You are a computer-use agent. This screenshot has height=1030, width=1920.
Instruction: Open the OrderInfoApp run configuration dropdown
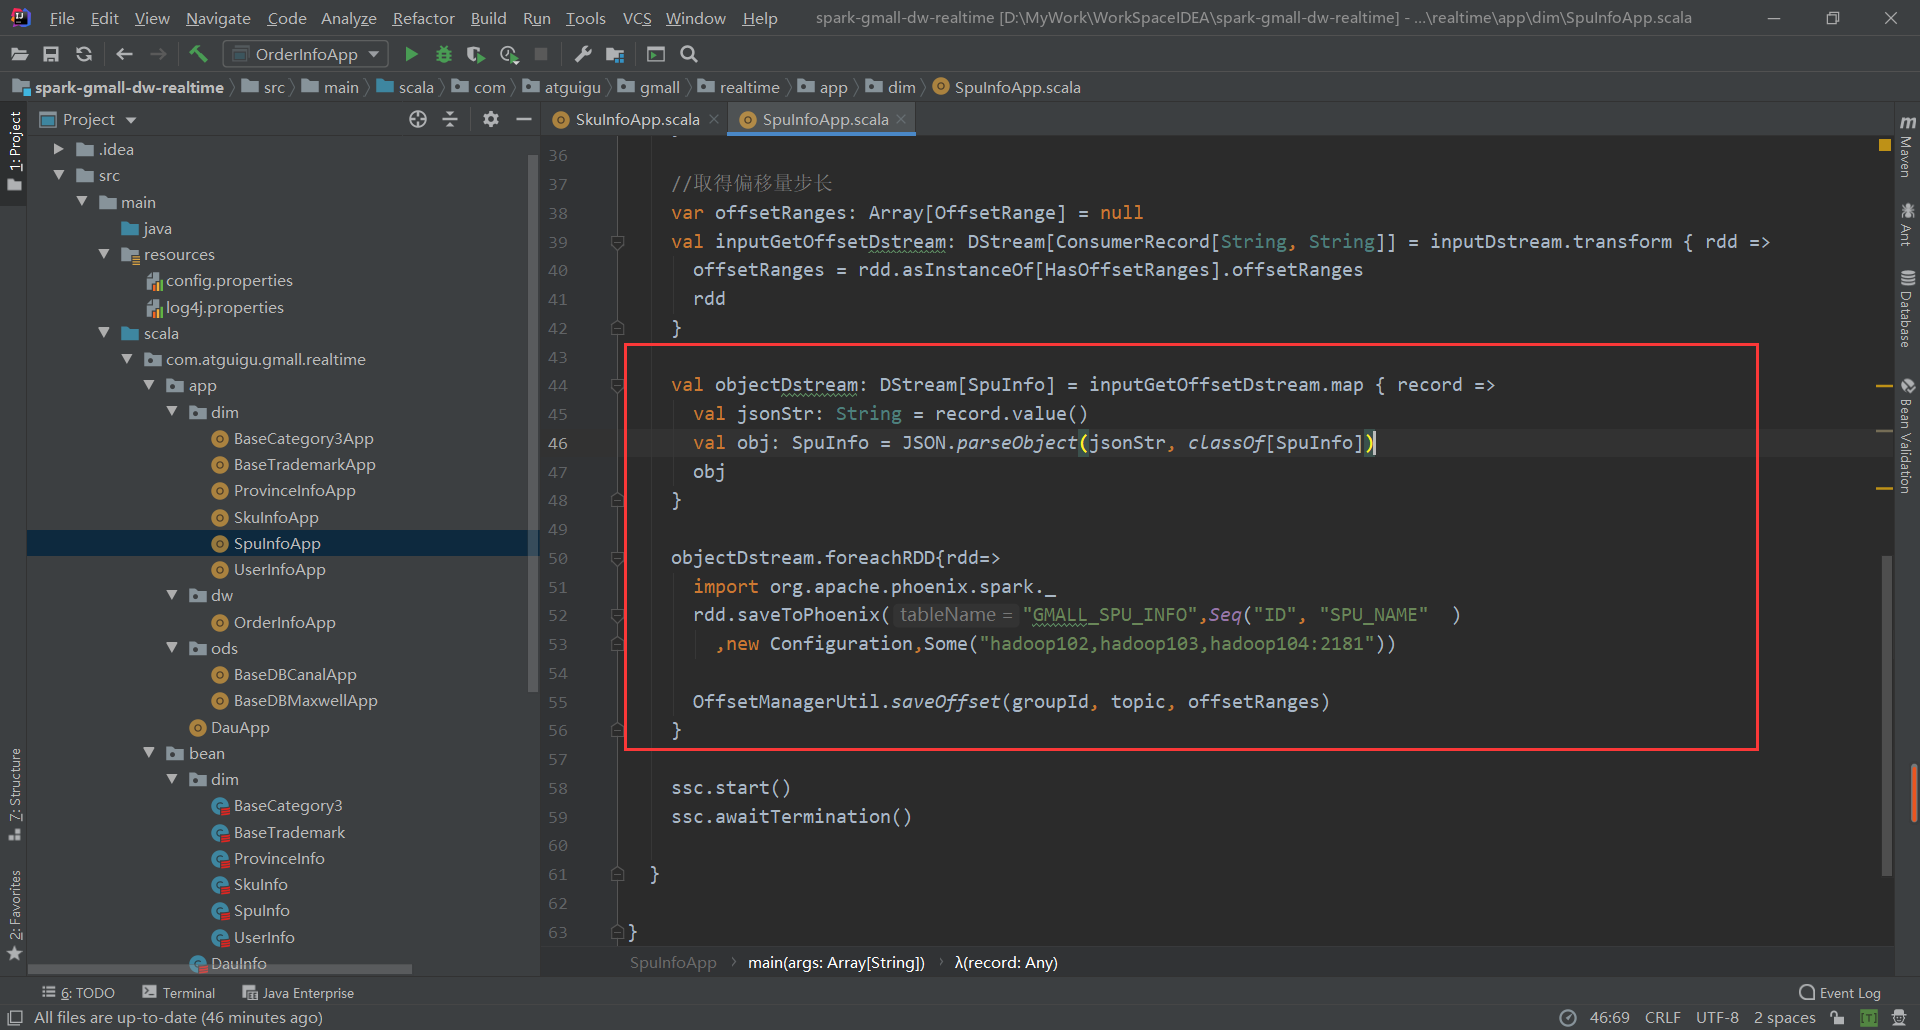pos(306,54)
